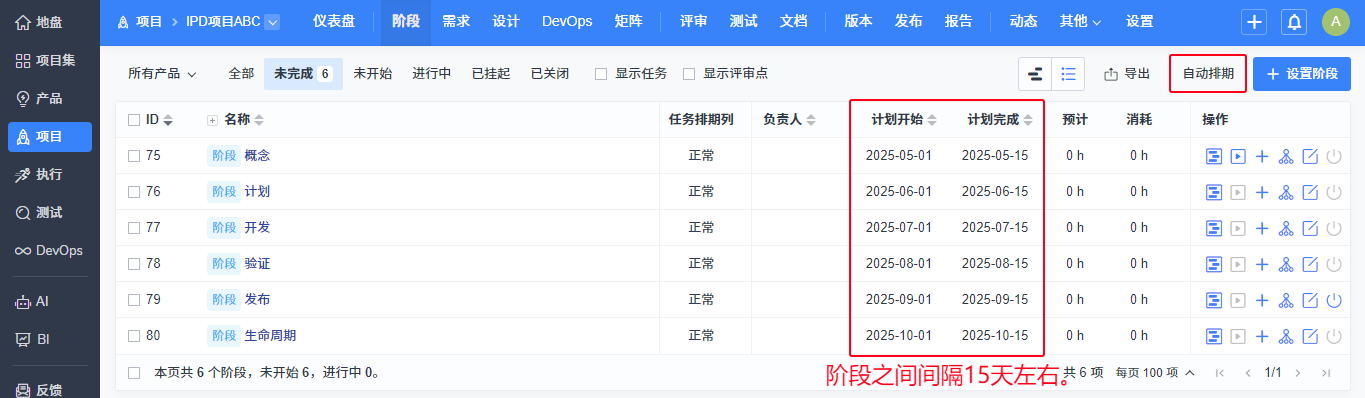Enable the 显示任务 checkbox
Viewport: 1365px width, 398px height.
[x=601, y=74]
